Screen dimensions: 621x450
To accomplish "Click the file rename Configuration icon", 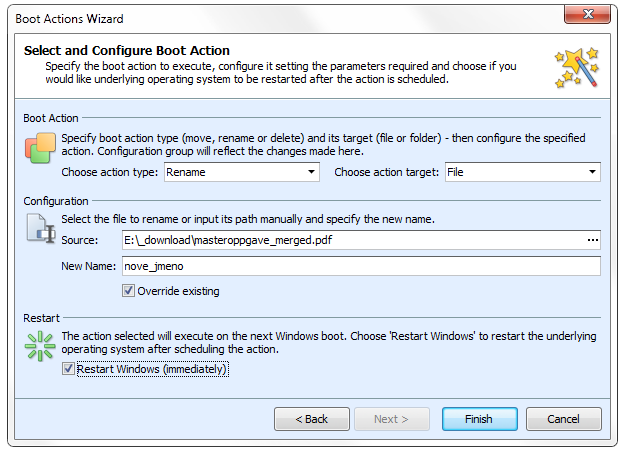I will click(40, 229).
